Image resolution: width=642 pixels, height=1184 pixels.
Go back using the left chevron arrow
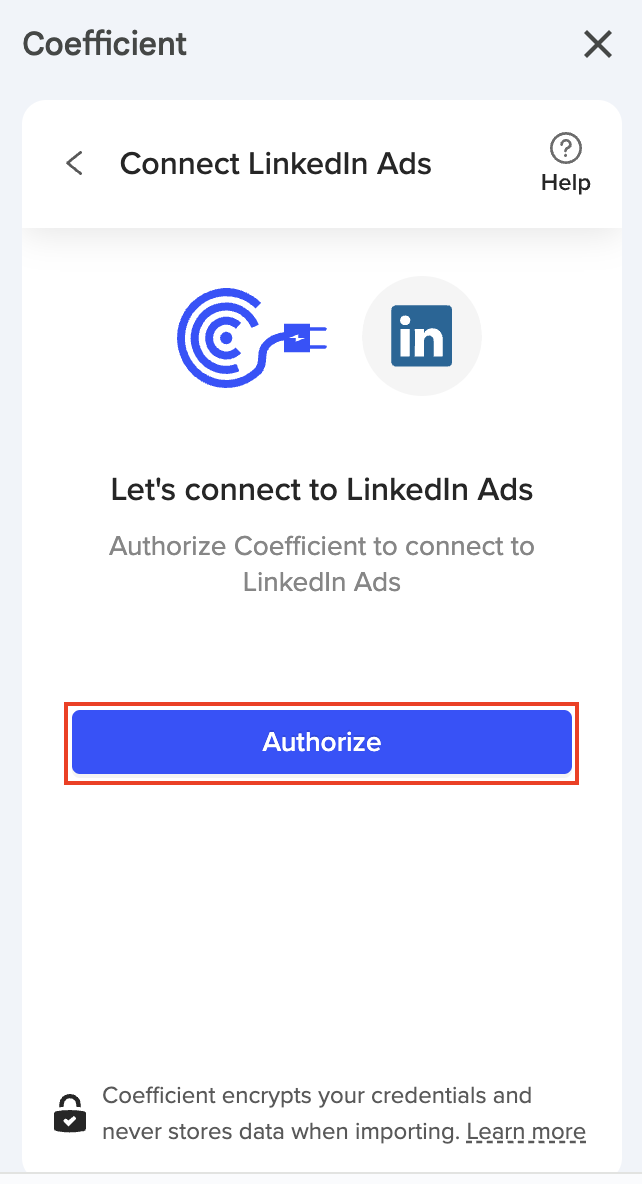[74, 163]
